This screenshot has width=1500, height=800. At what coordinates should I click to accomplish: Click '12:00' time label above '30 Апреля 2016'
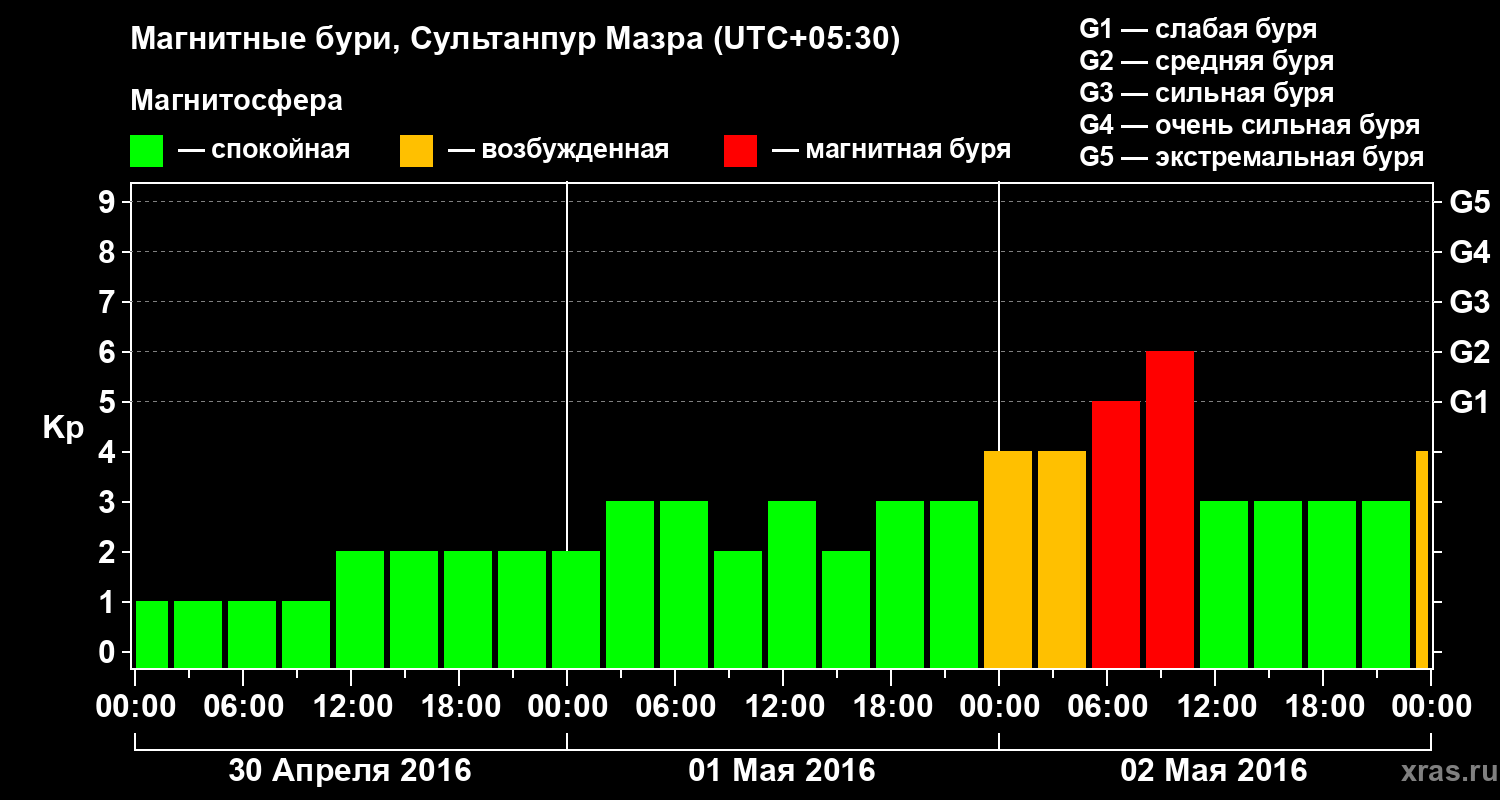[351, 706]
